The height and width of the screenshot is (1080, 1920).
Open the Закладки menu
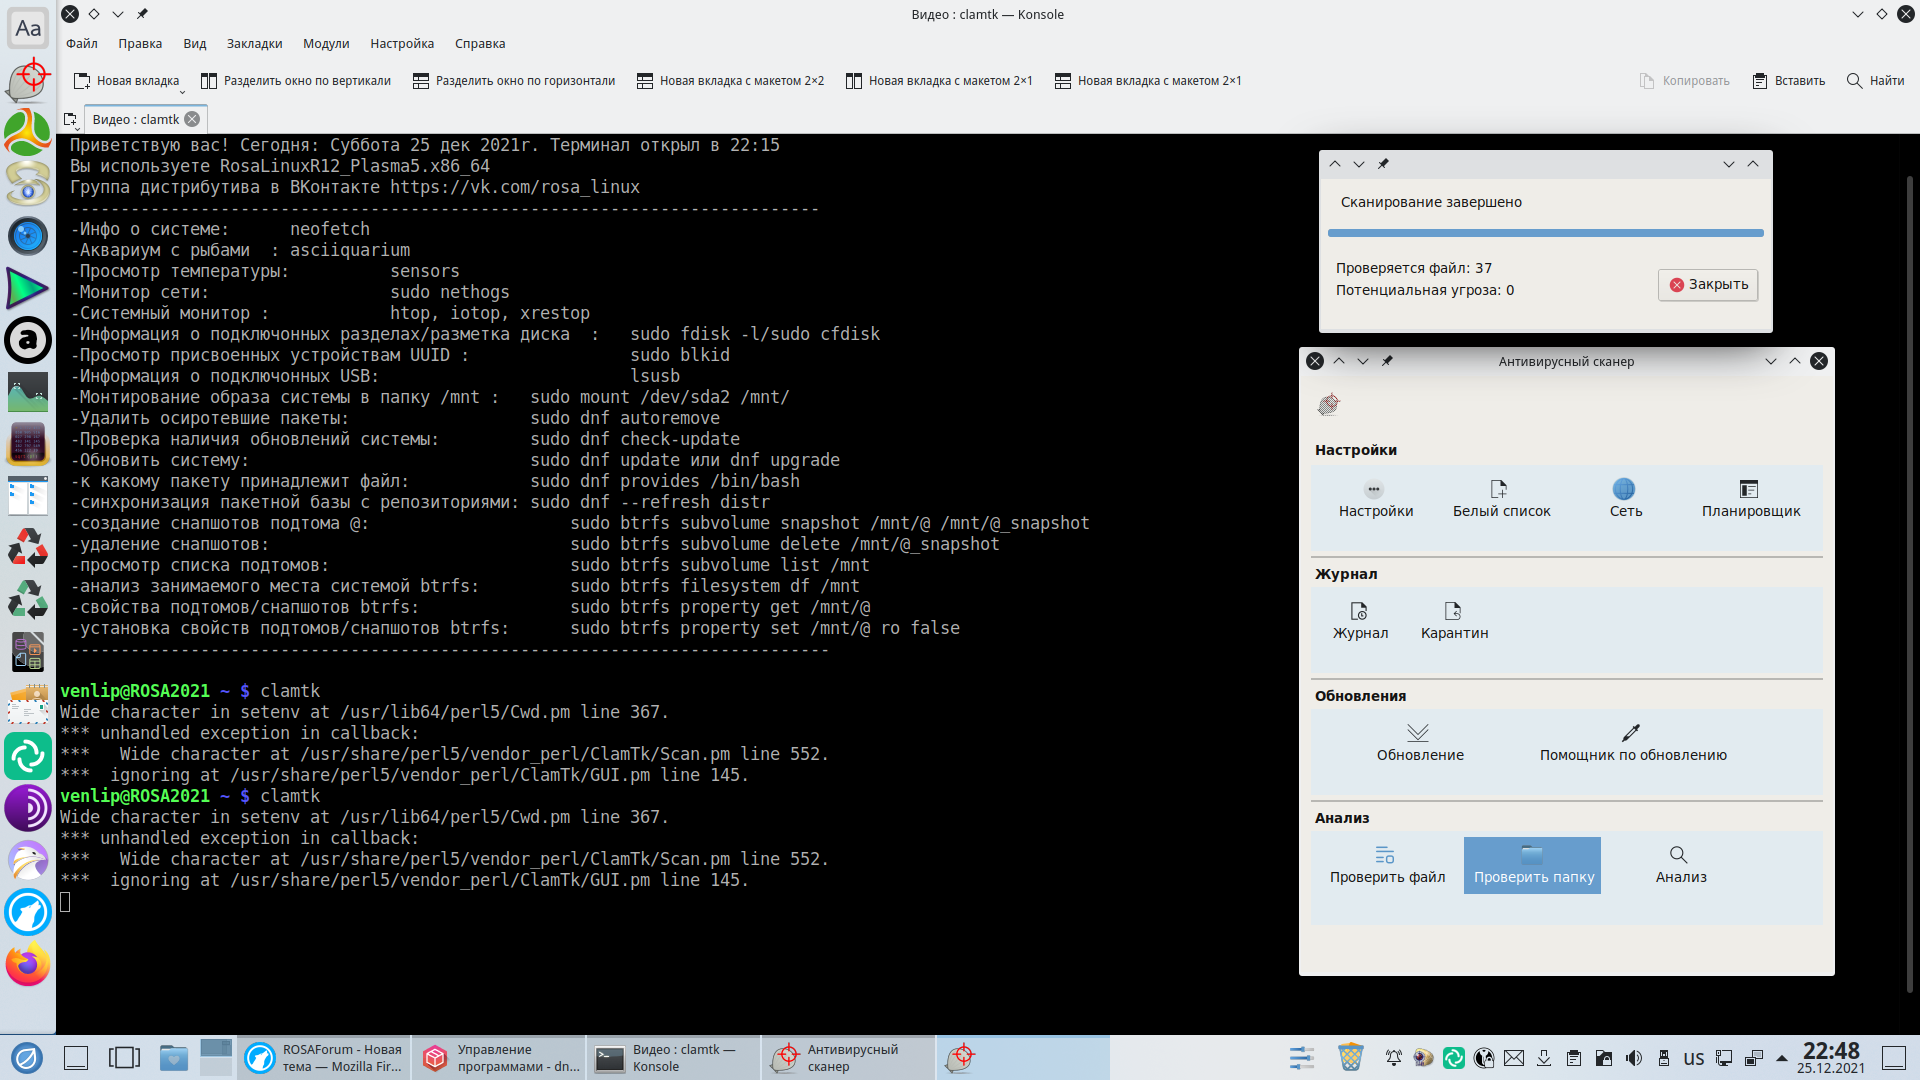254,44
